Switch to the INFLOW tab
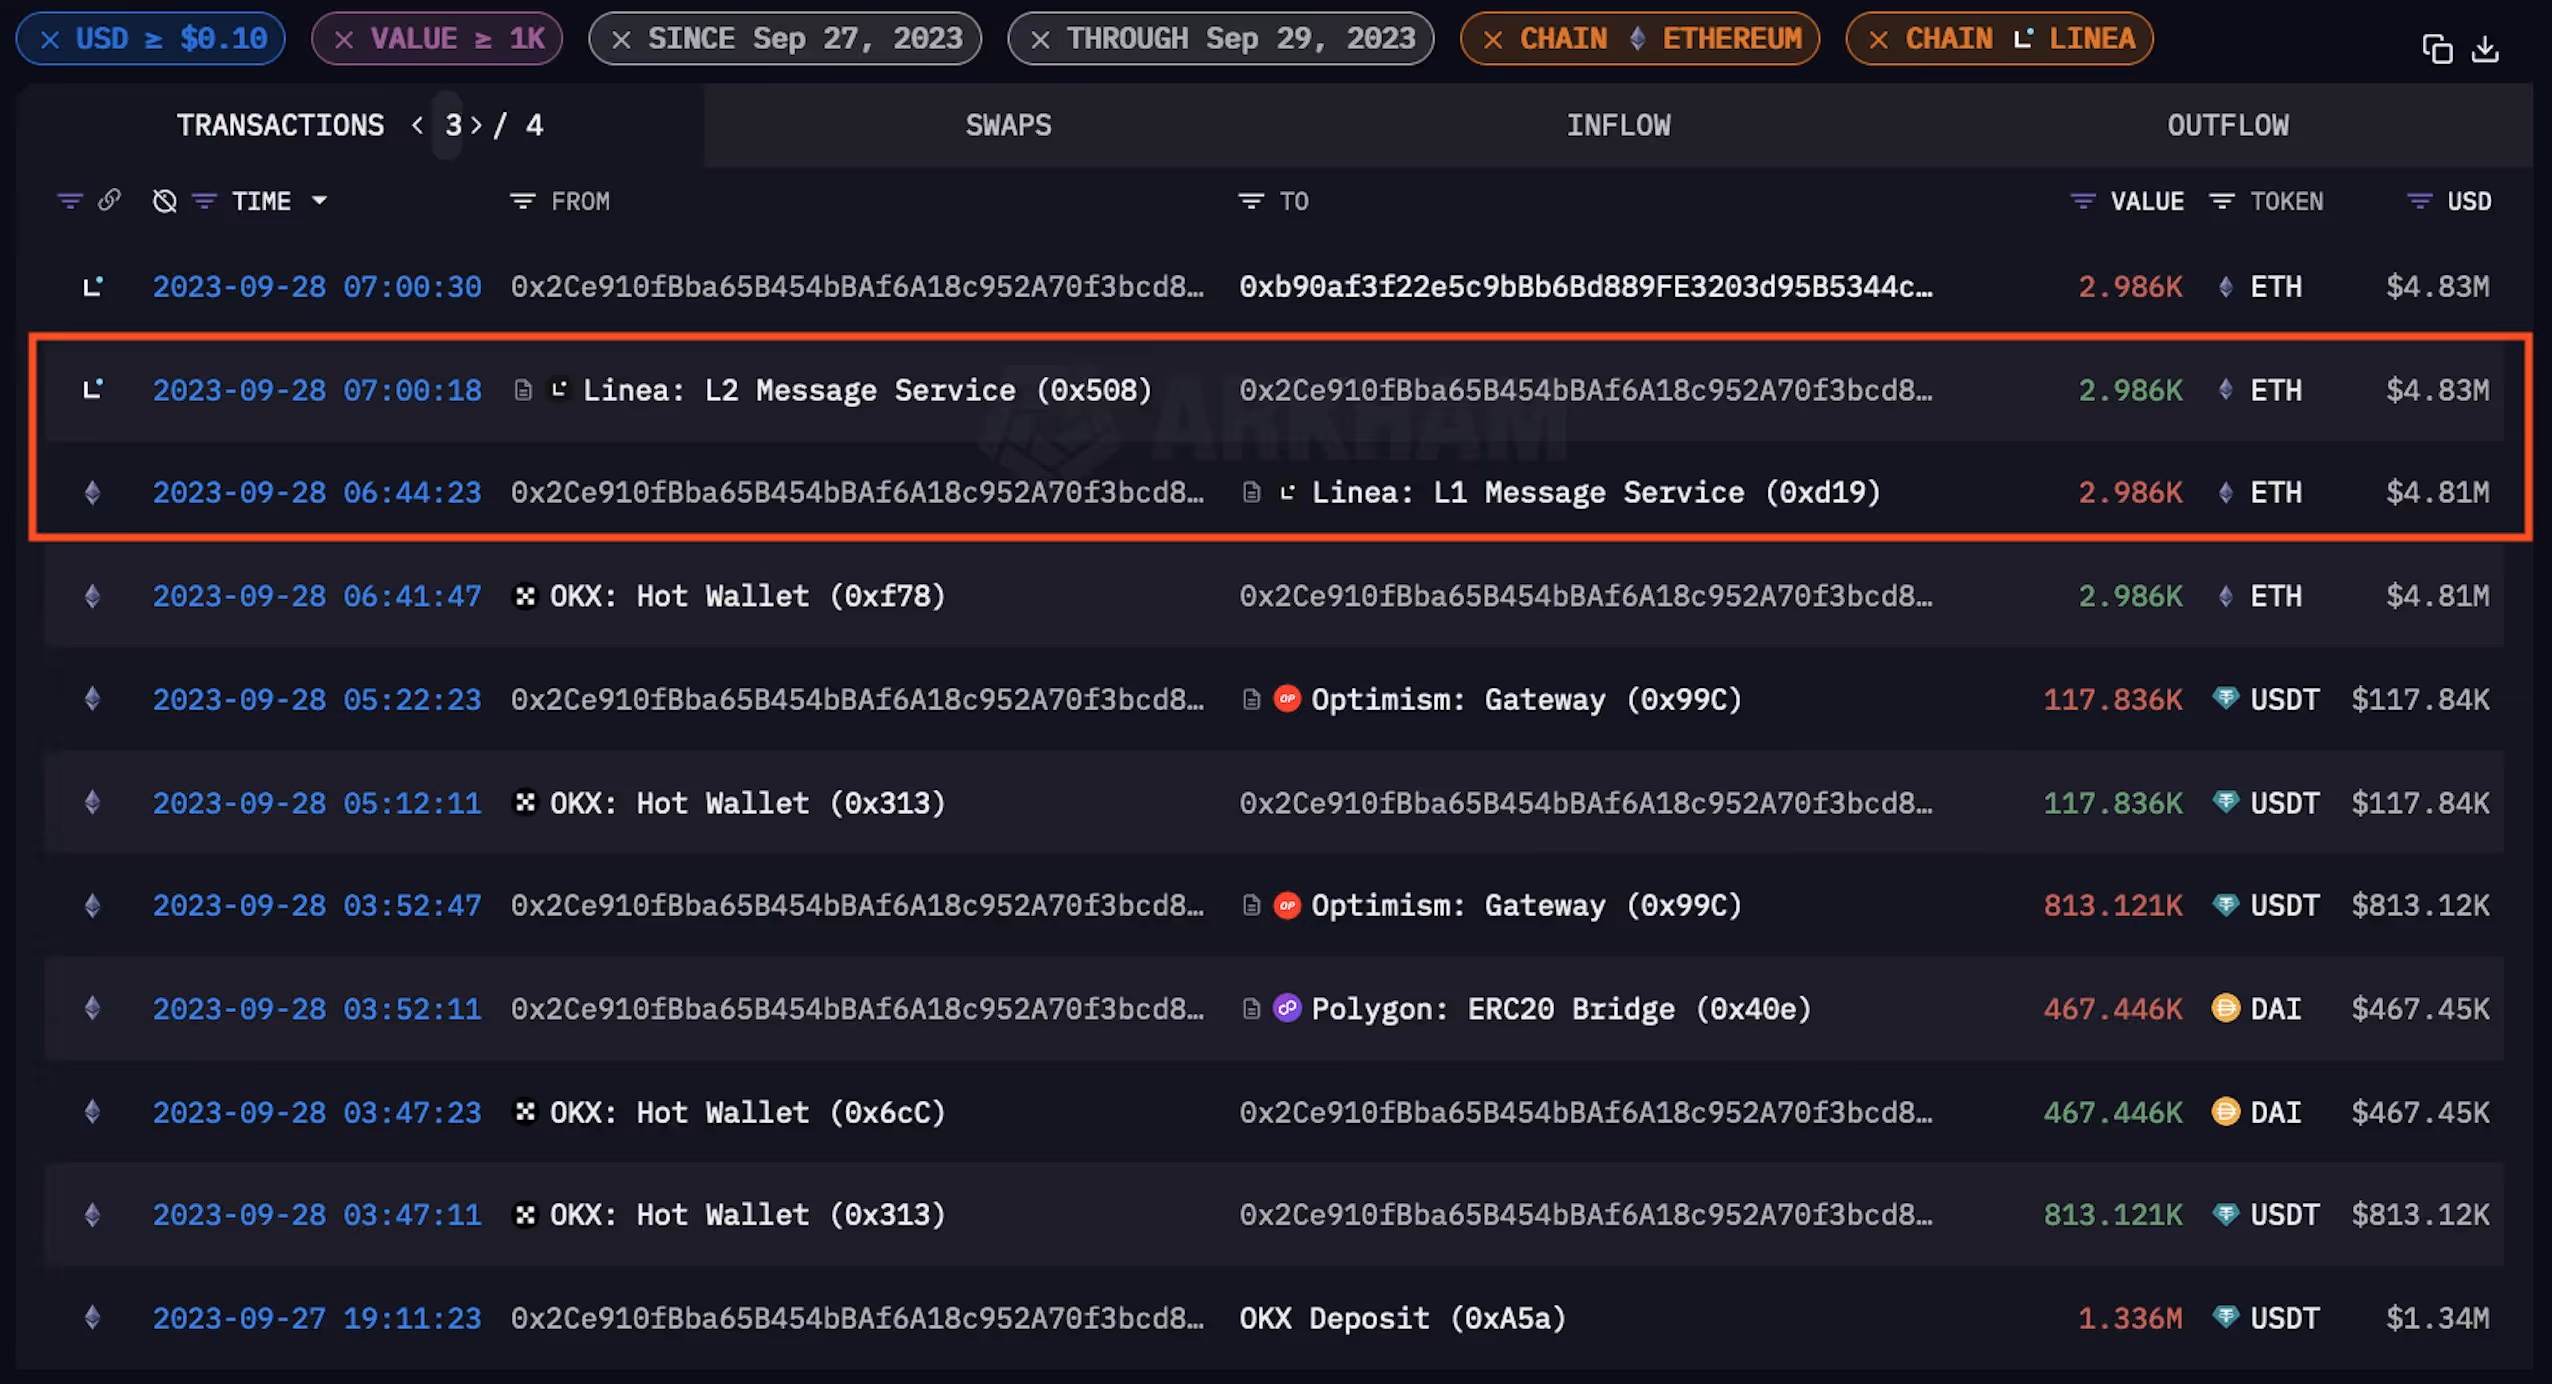The width and height of the screenshot is (2552, 1384). (1617, 125)
